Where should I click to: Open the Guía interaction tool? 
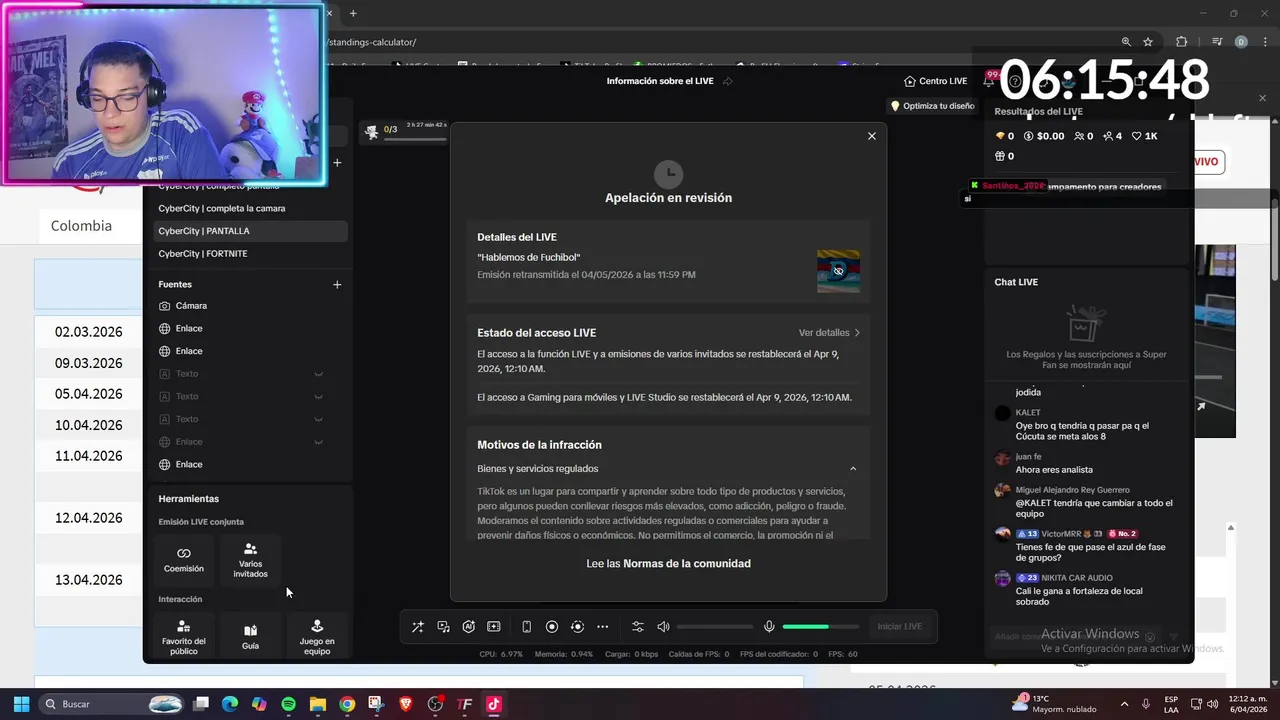click(x=250, y=636)
